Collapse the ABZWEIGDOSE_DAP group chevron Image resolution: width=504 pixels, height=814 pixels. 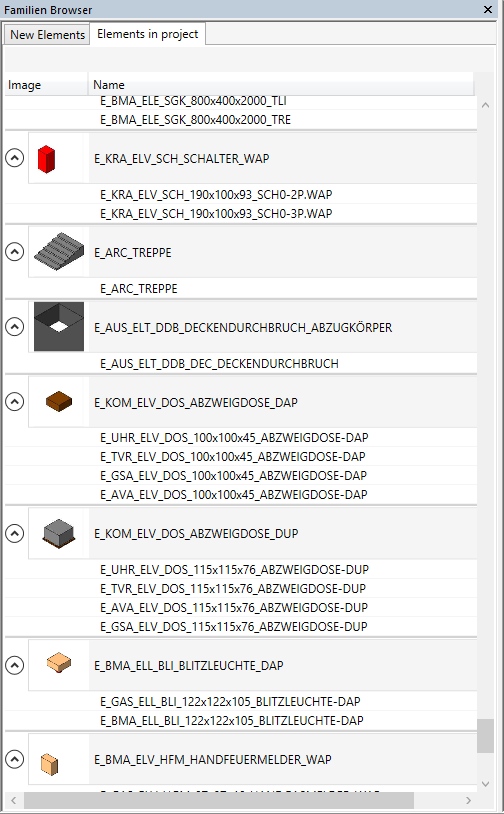click(x=15, y=401)
